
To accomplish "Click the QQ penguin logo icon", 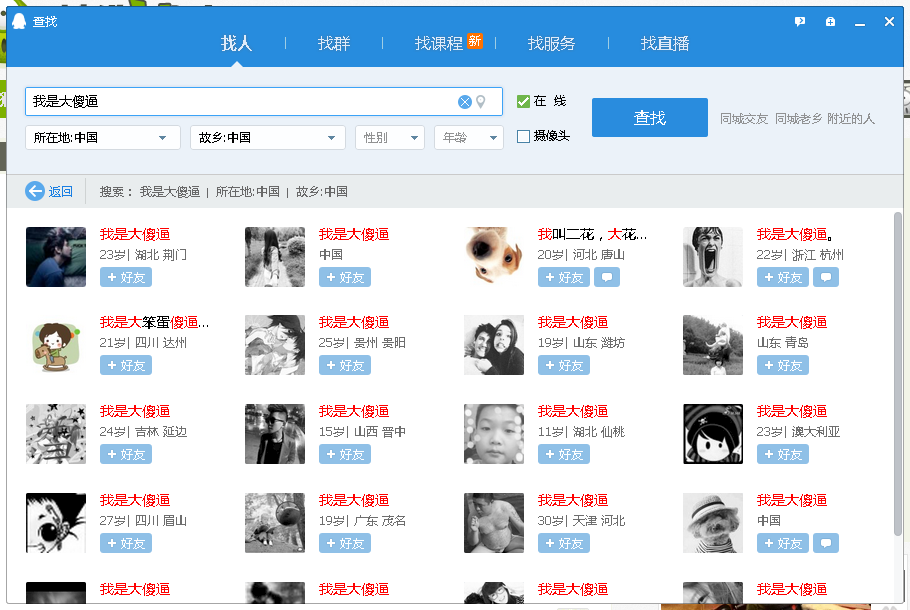I will pos(19,21).
